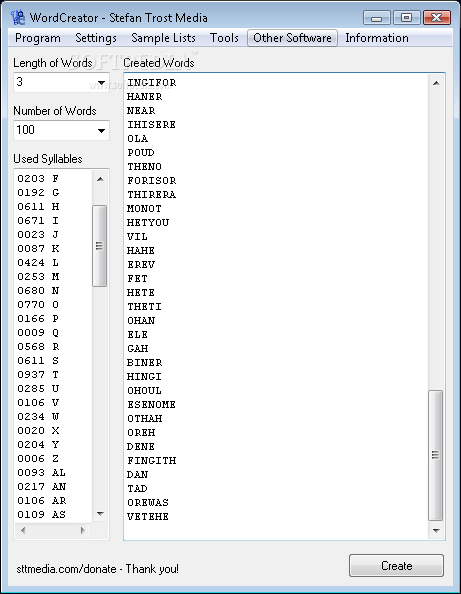Select syllable row 0020 X
461x594 pixels.
(x=38, y=431)
